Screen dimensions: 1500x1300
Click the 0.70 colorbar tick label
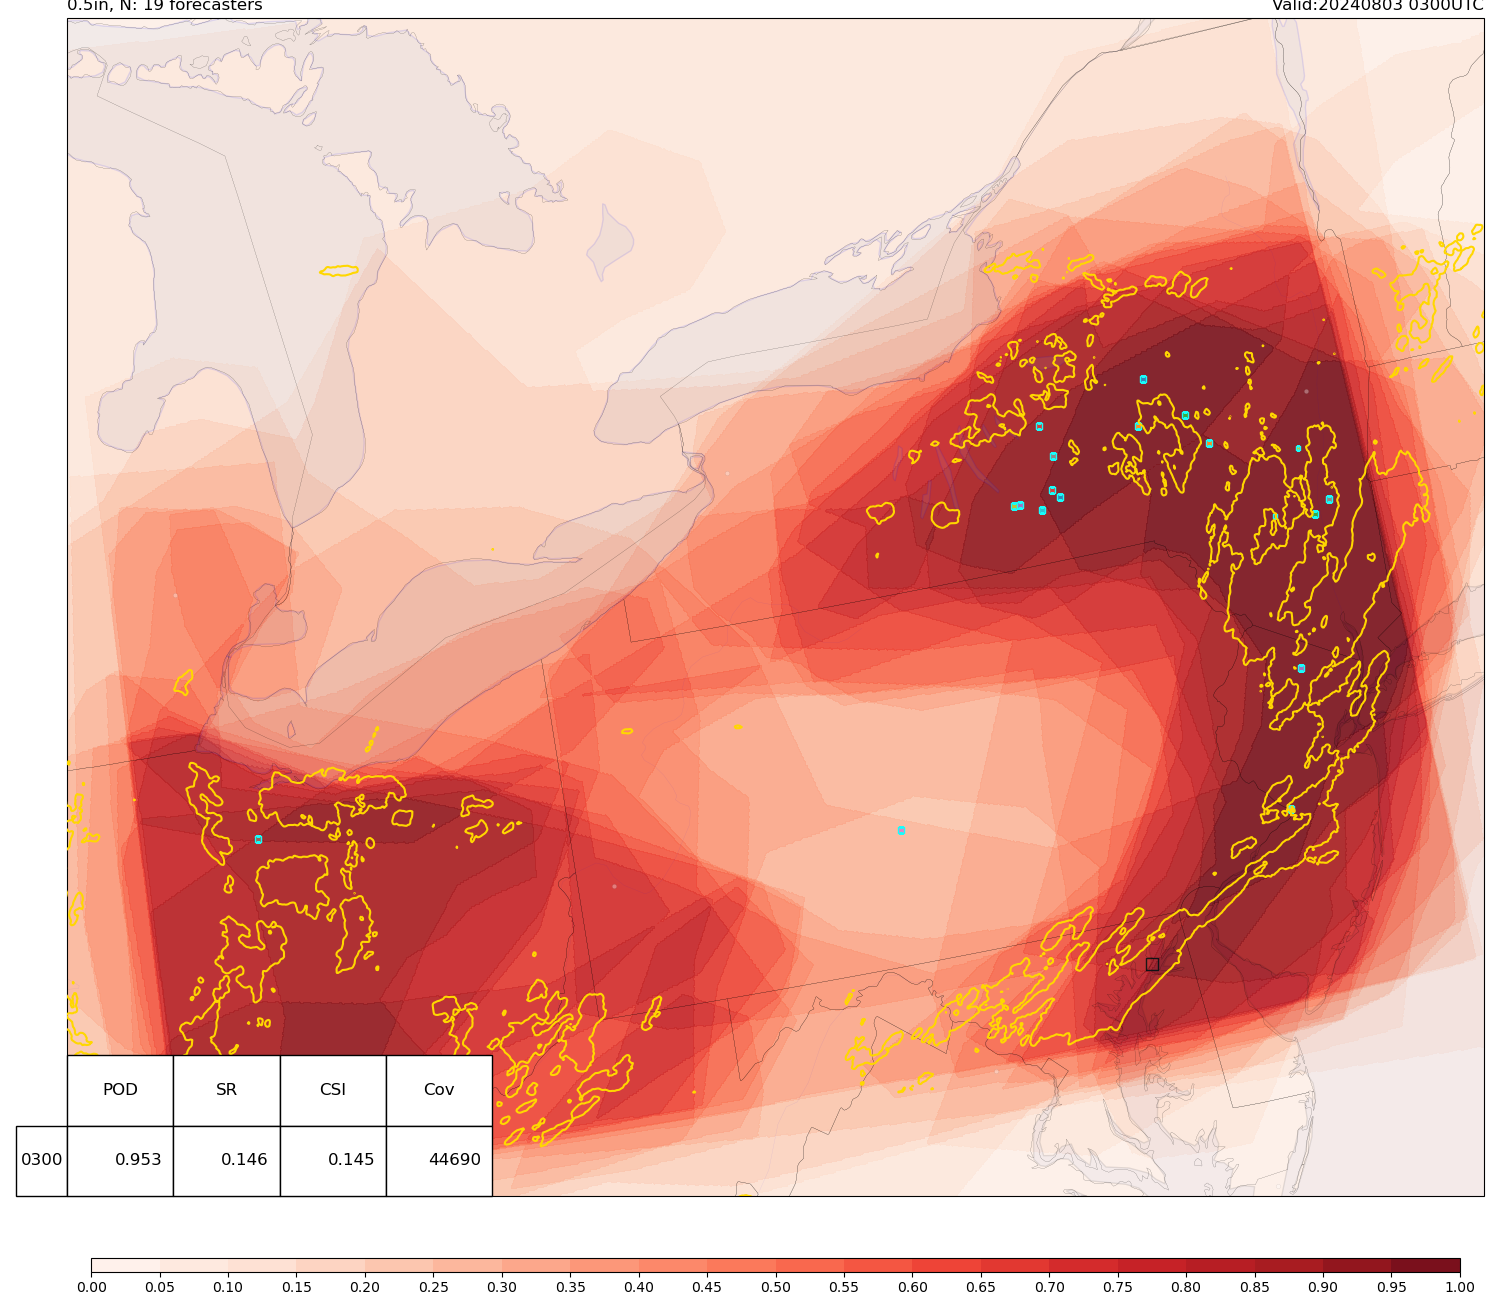pyautogui.click(x=1049, y=1287)
